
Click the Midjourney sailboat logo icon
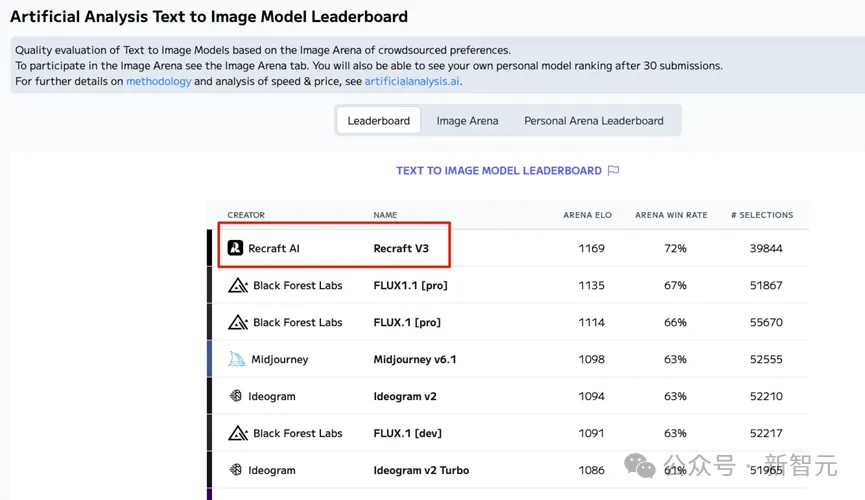pos(237,359)
